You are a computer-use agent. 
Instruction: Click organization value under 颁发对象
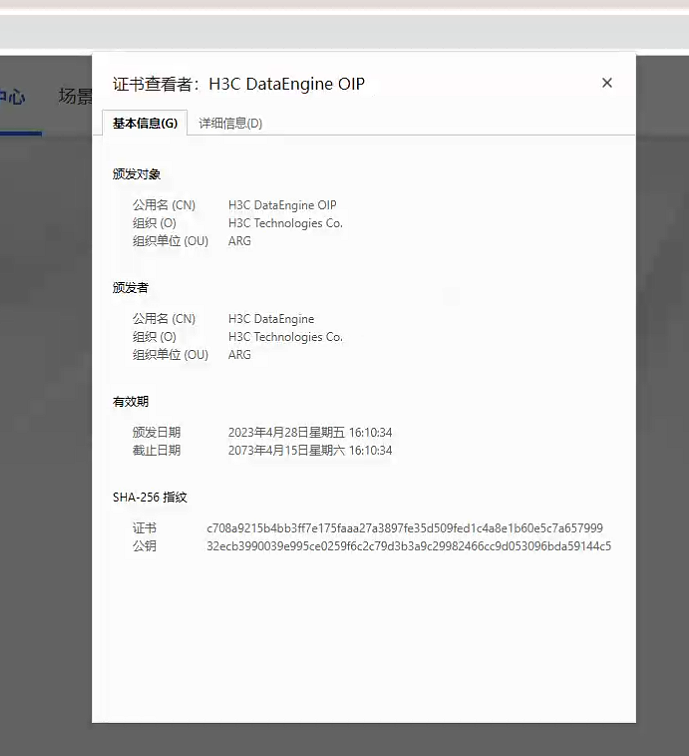coord(285,223)
